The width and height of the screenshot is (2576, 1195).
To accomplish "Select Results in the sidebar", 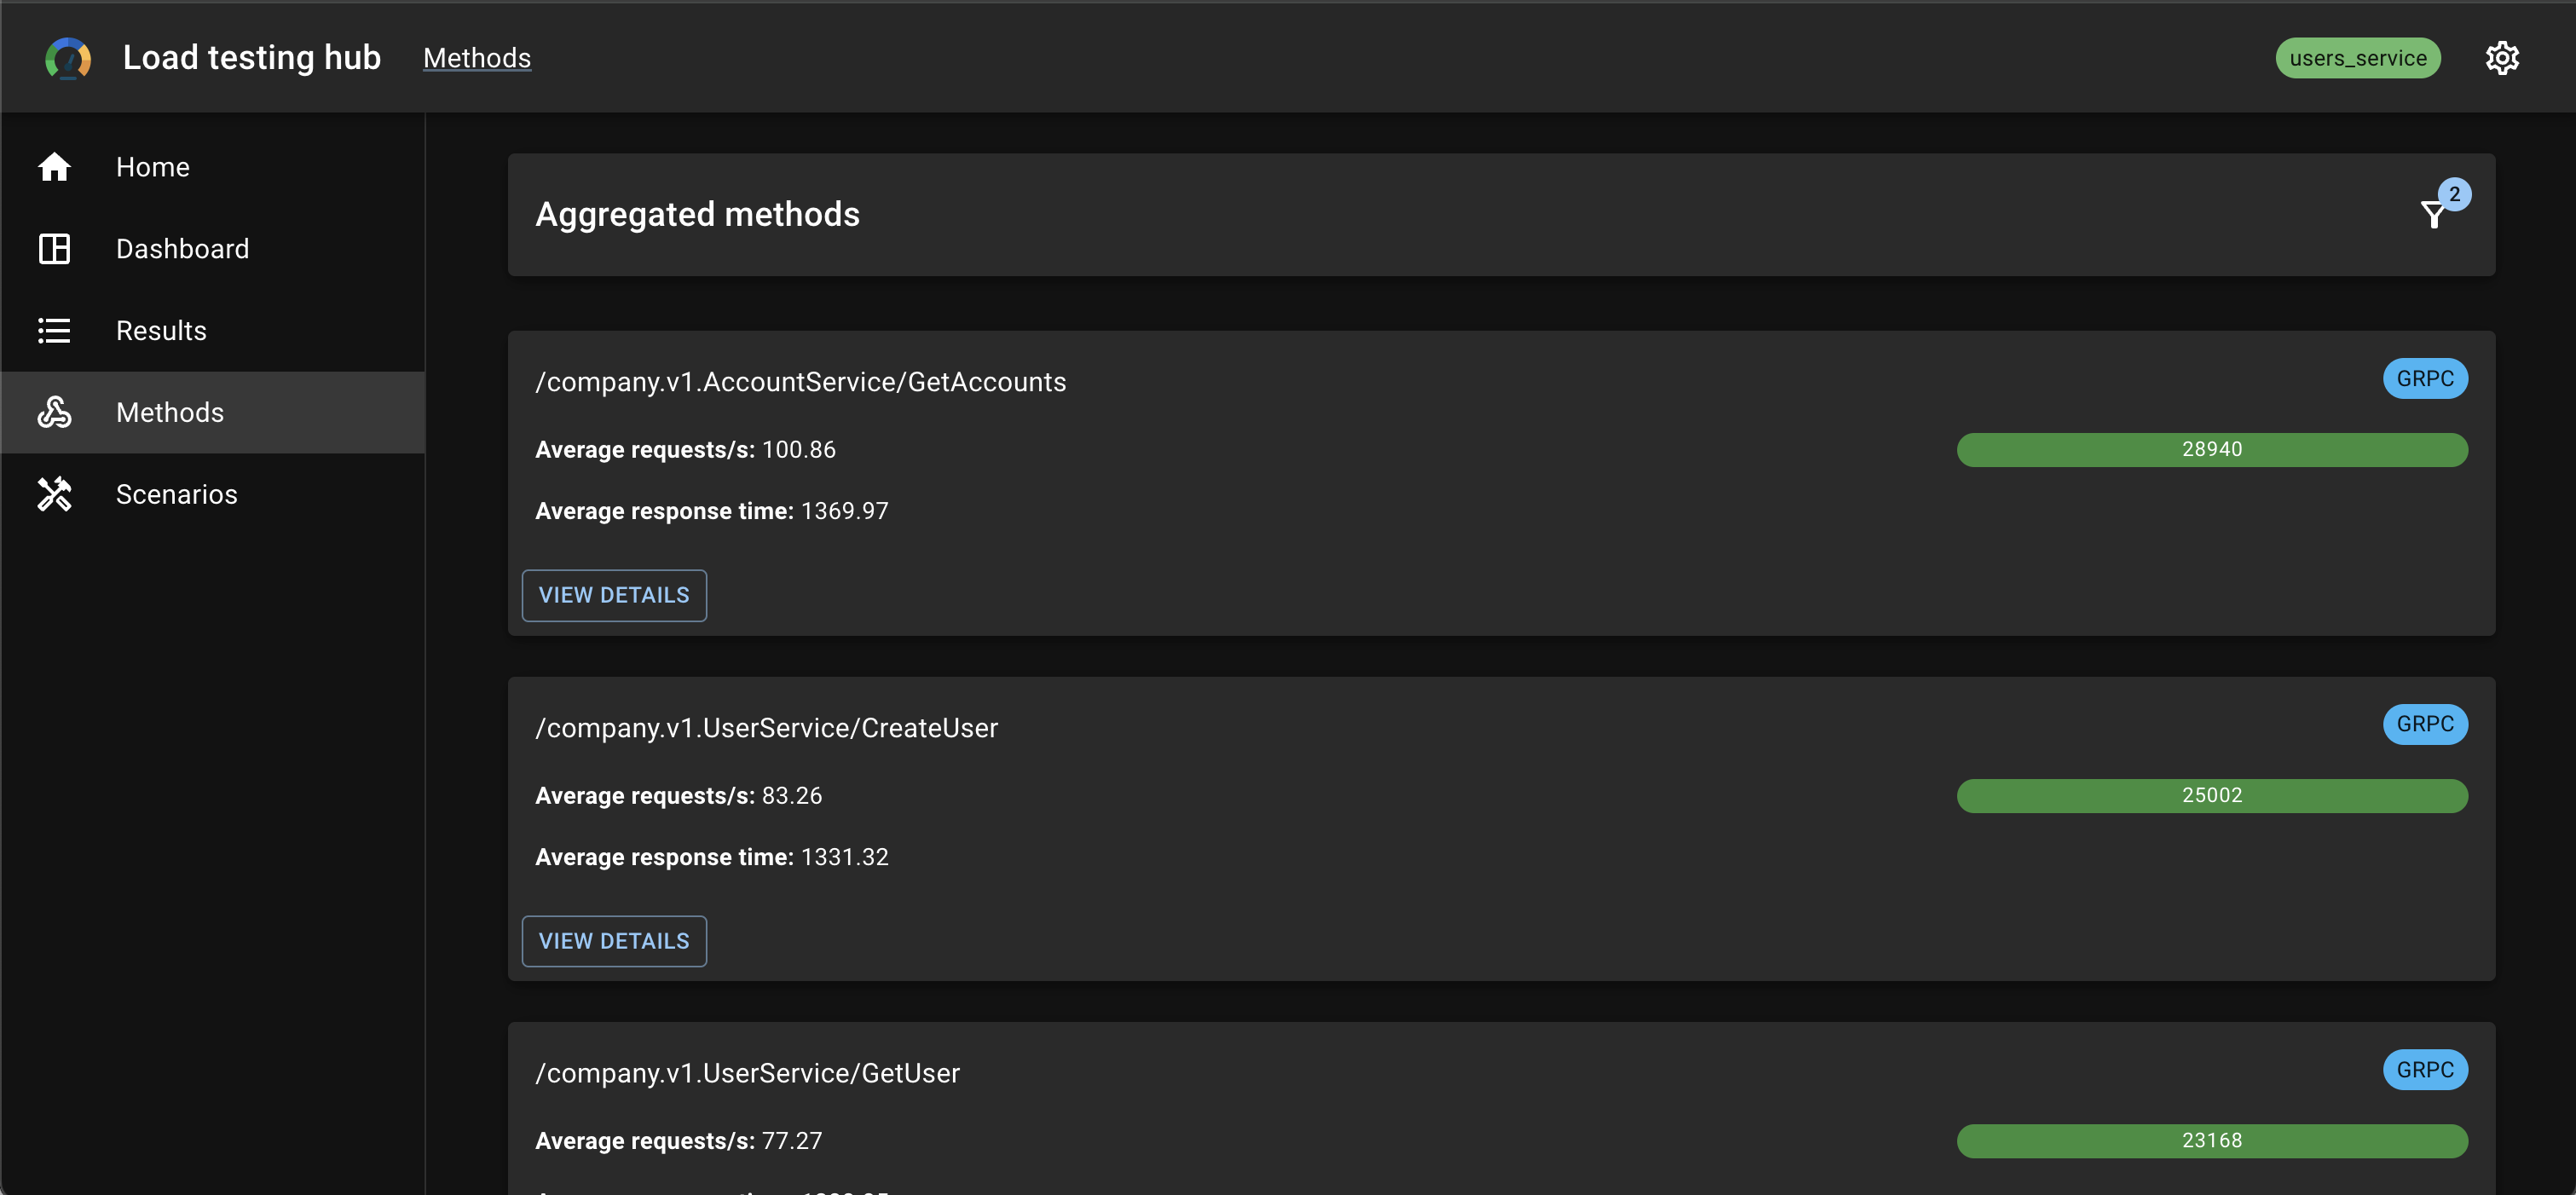I will [213, 331].
